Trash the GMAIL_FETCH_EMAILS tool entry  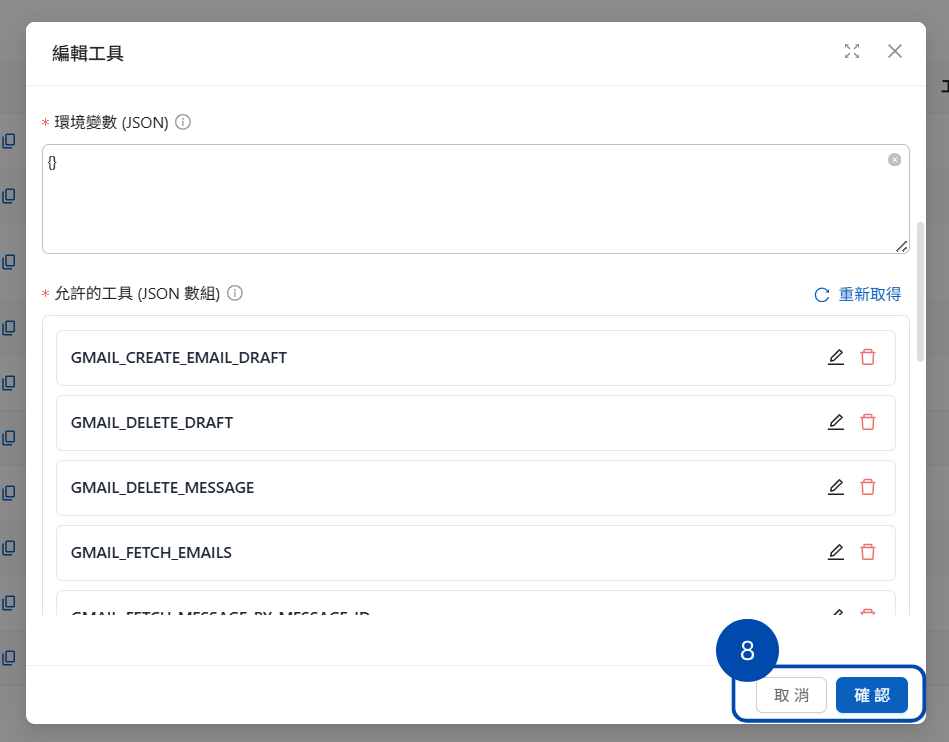point(868,552)
